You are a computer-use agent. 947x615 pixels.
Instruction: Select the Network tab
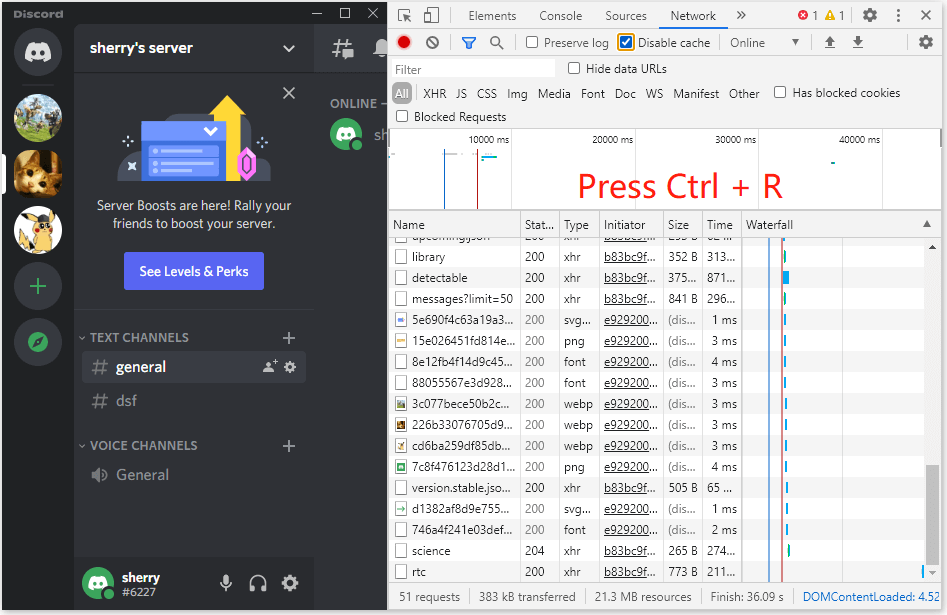(693, 16)
